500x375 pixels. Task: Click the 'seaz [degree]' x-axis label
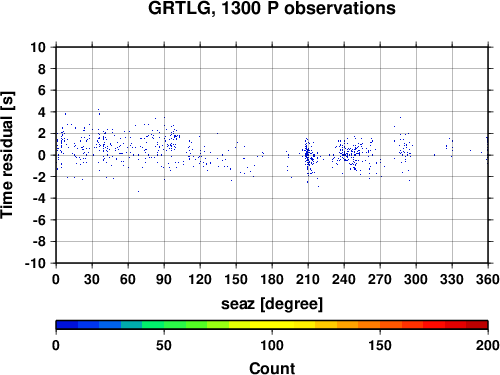272,304
